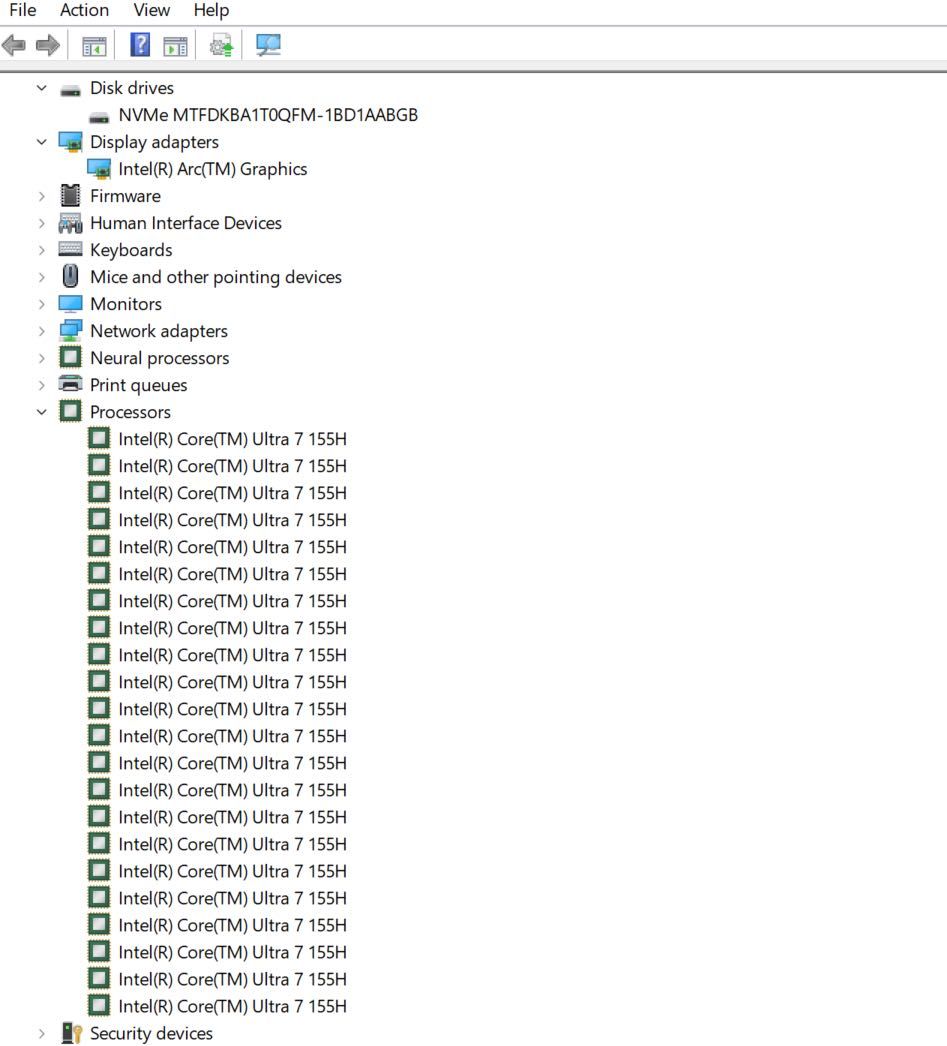Click the Monitors category icon
This screenshot has width=947, height=1046.
70,304
